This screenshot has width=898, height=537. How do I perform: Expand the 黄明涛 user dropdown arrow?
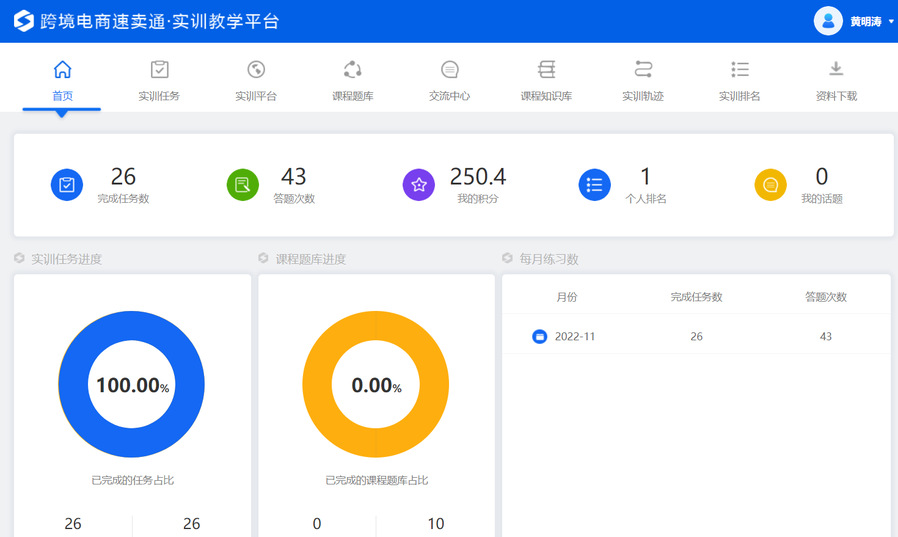pos(891,22)
